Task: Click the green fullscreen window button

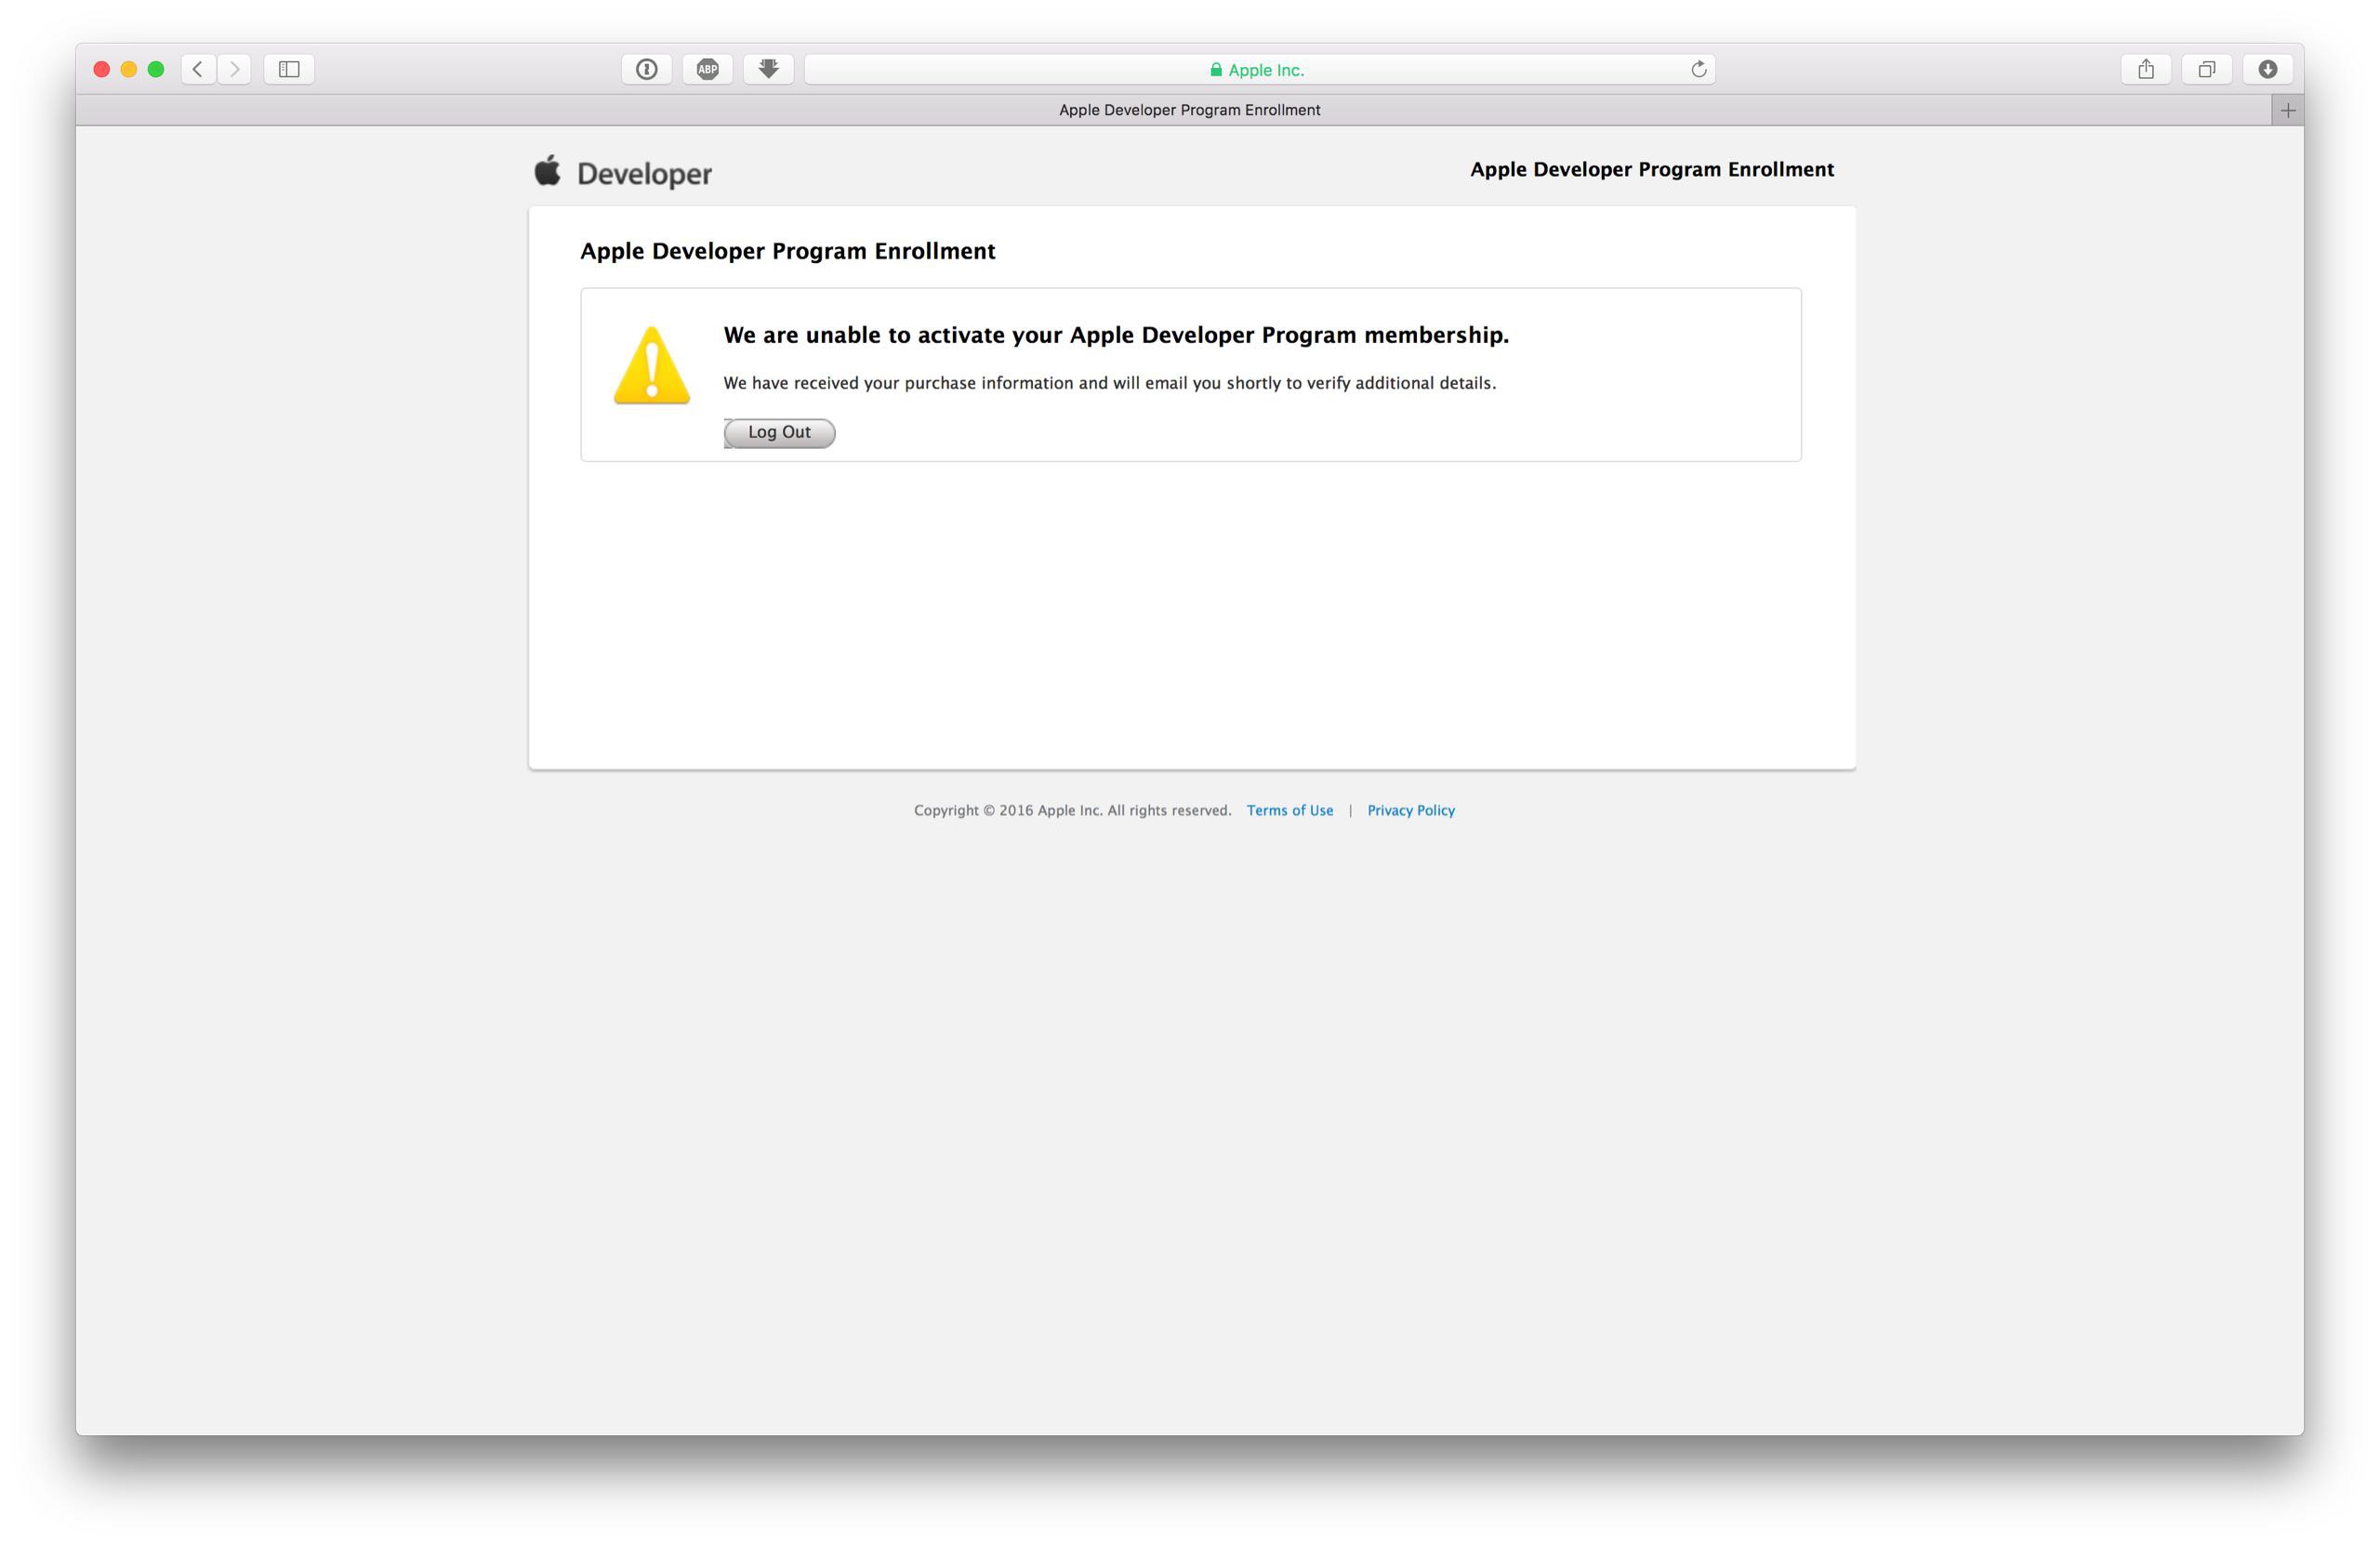Action: point(156,69)
